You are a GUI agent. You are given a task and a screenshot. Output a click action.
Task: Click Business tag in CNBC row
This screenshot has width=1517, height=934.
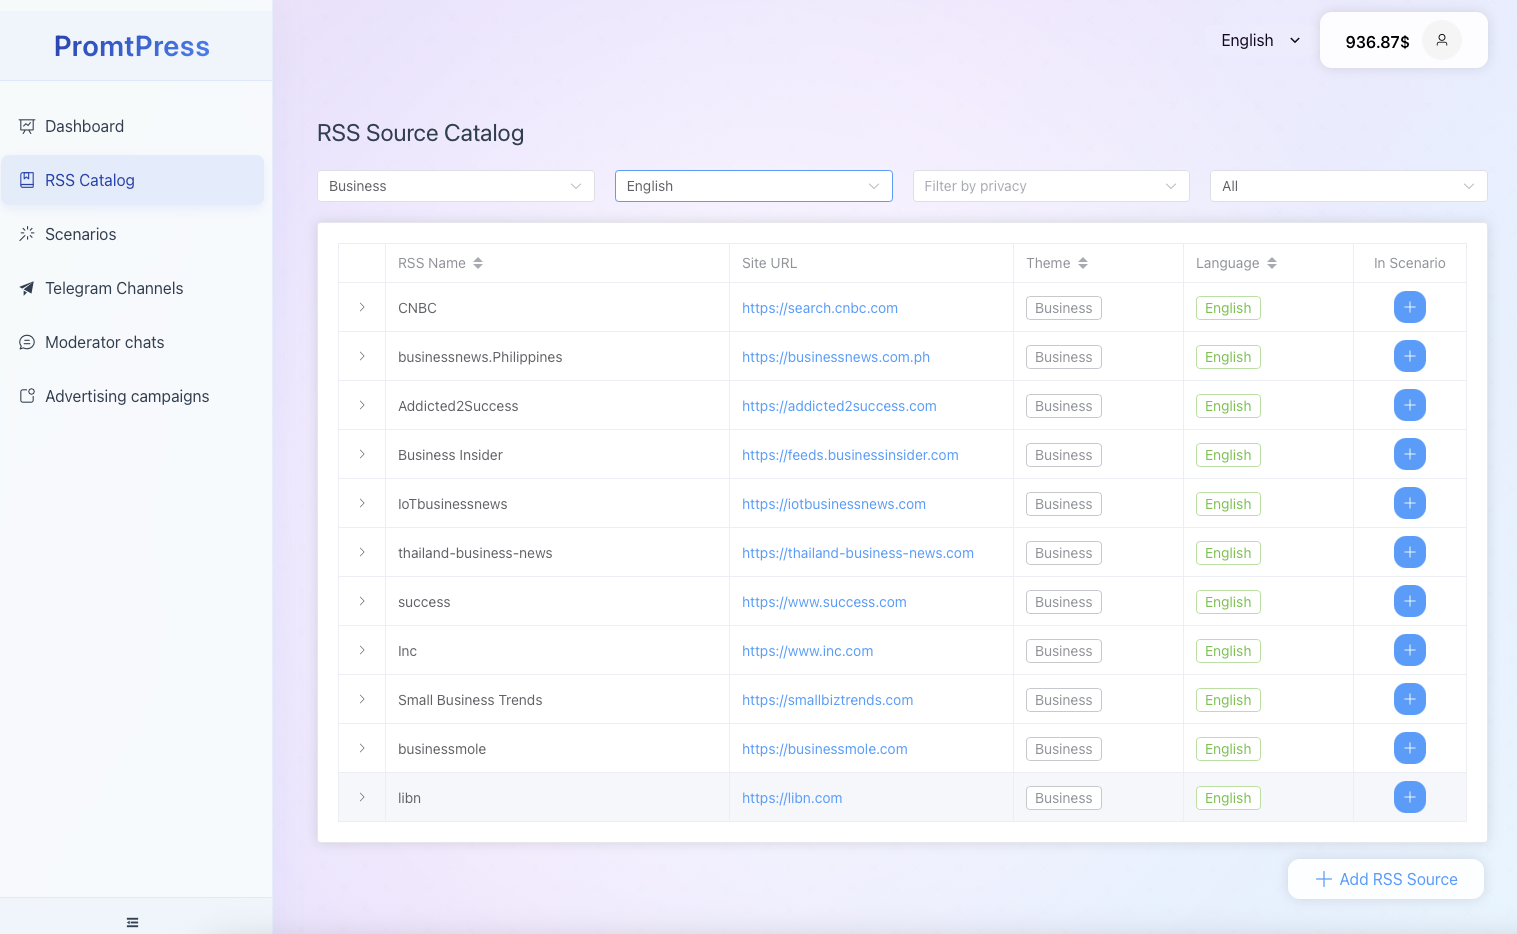1064,308
